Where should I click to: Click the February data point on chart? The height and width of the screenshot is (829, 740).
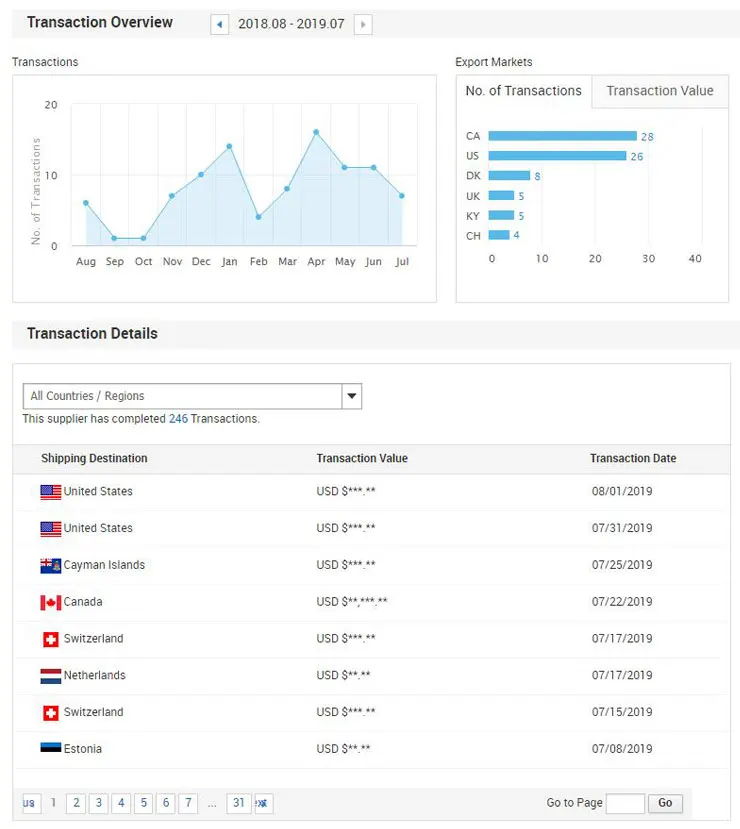(x=258, y=217)
